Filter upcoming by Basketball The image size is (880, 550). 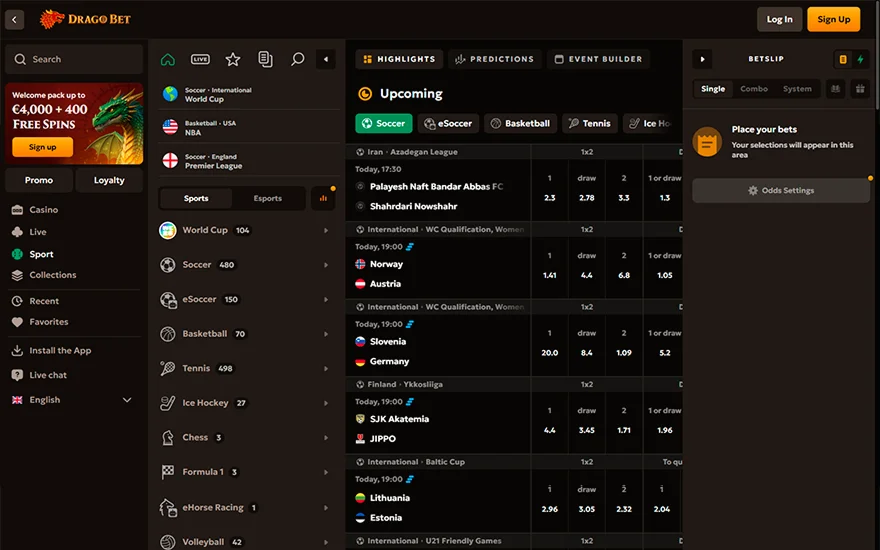click(x=520, y=124)
